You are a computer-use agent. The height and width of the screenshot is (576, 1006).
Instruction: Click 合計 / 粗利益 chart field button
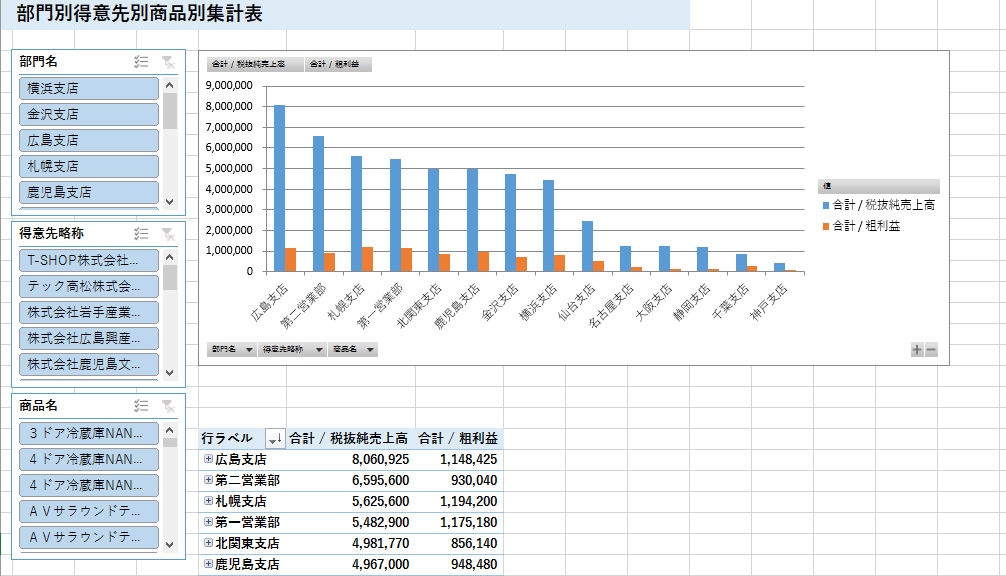point(338,64)
